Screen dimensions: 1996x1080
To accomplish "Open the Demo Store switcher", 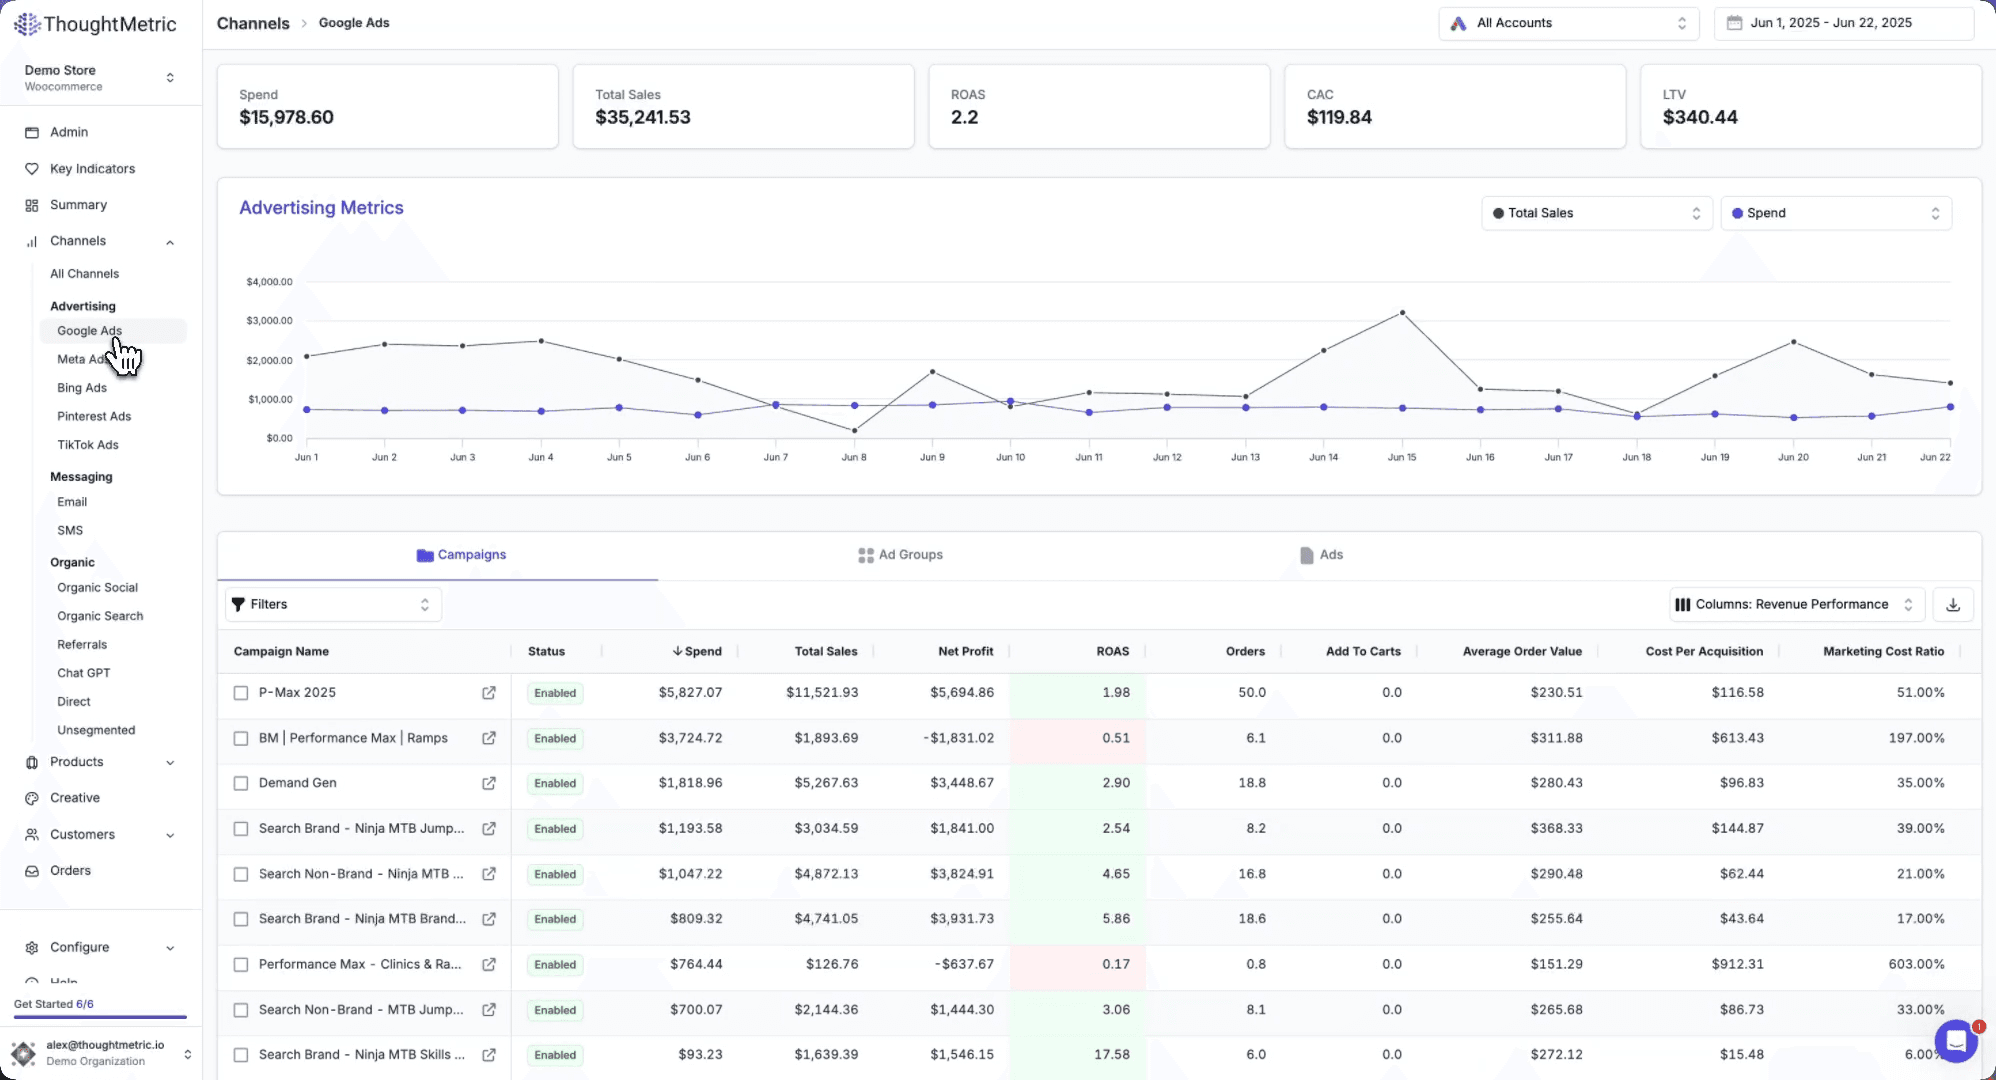I will [100, 78].
